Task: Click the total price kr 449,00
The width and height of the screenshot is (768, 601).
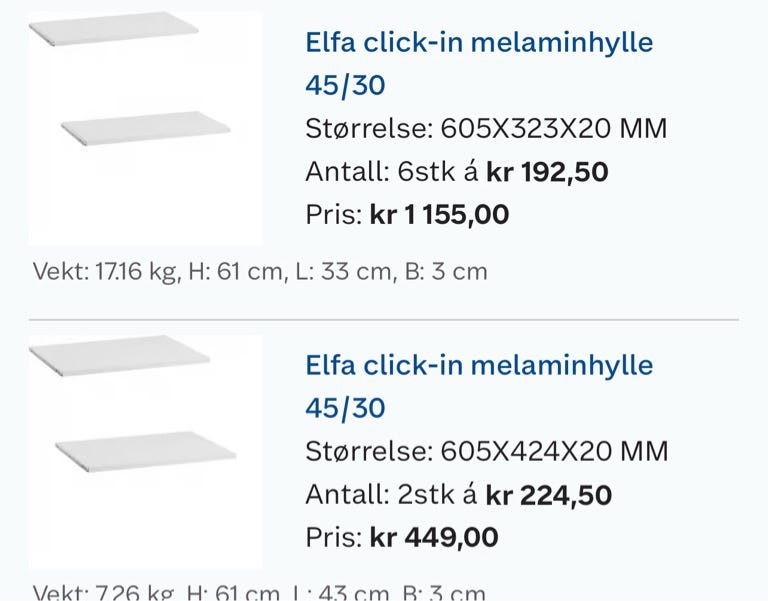Action: click(x=434, y=537)
